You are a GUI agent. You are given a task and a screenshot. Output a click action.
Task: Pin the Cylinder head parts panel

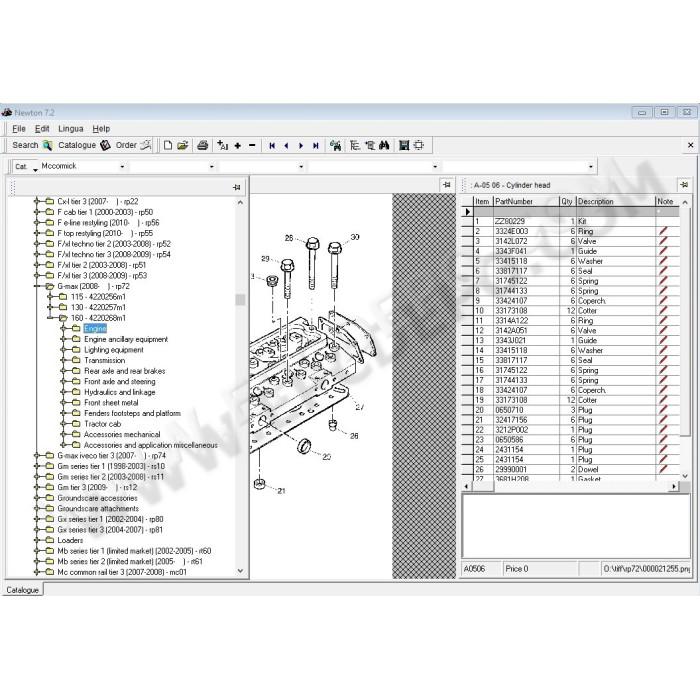[x=683, y=184]
